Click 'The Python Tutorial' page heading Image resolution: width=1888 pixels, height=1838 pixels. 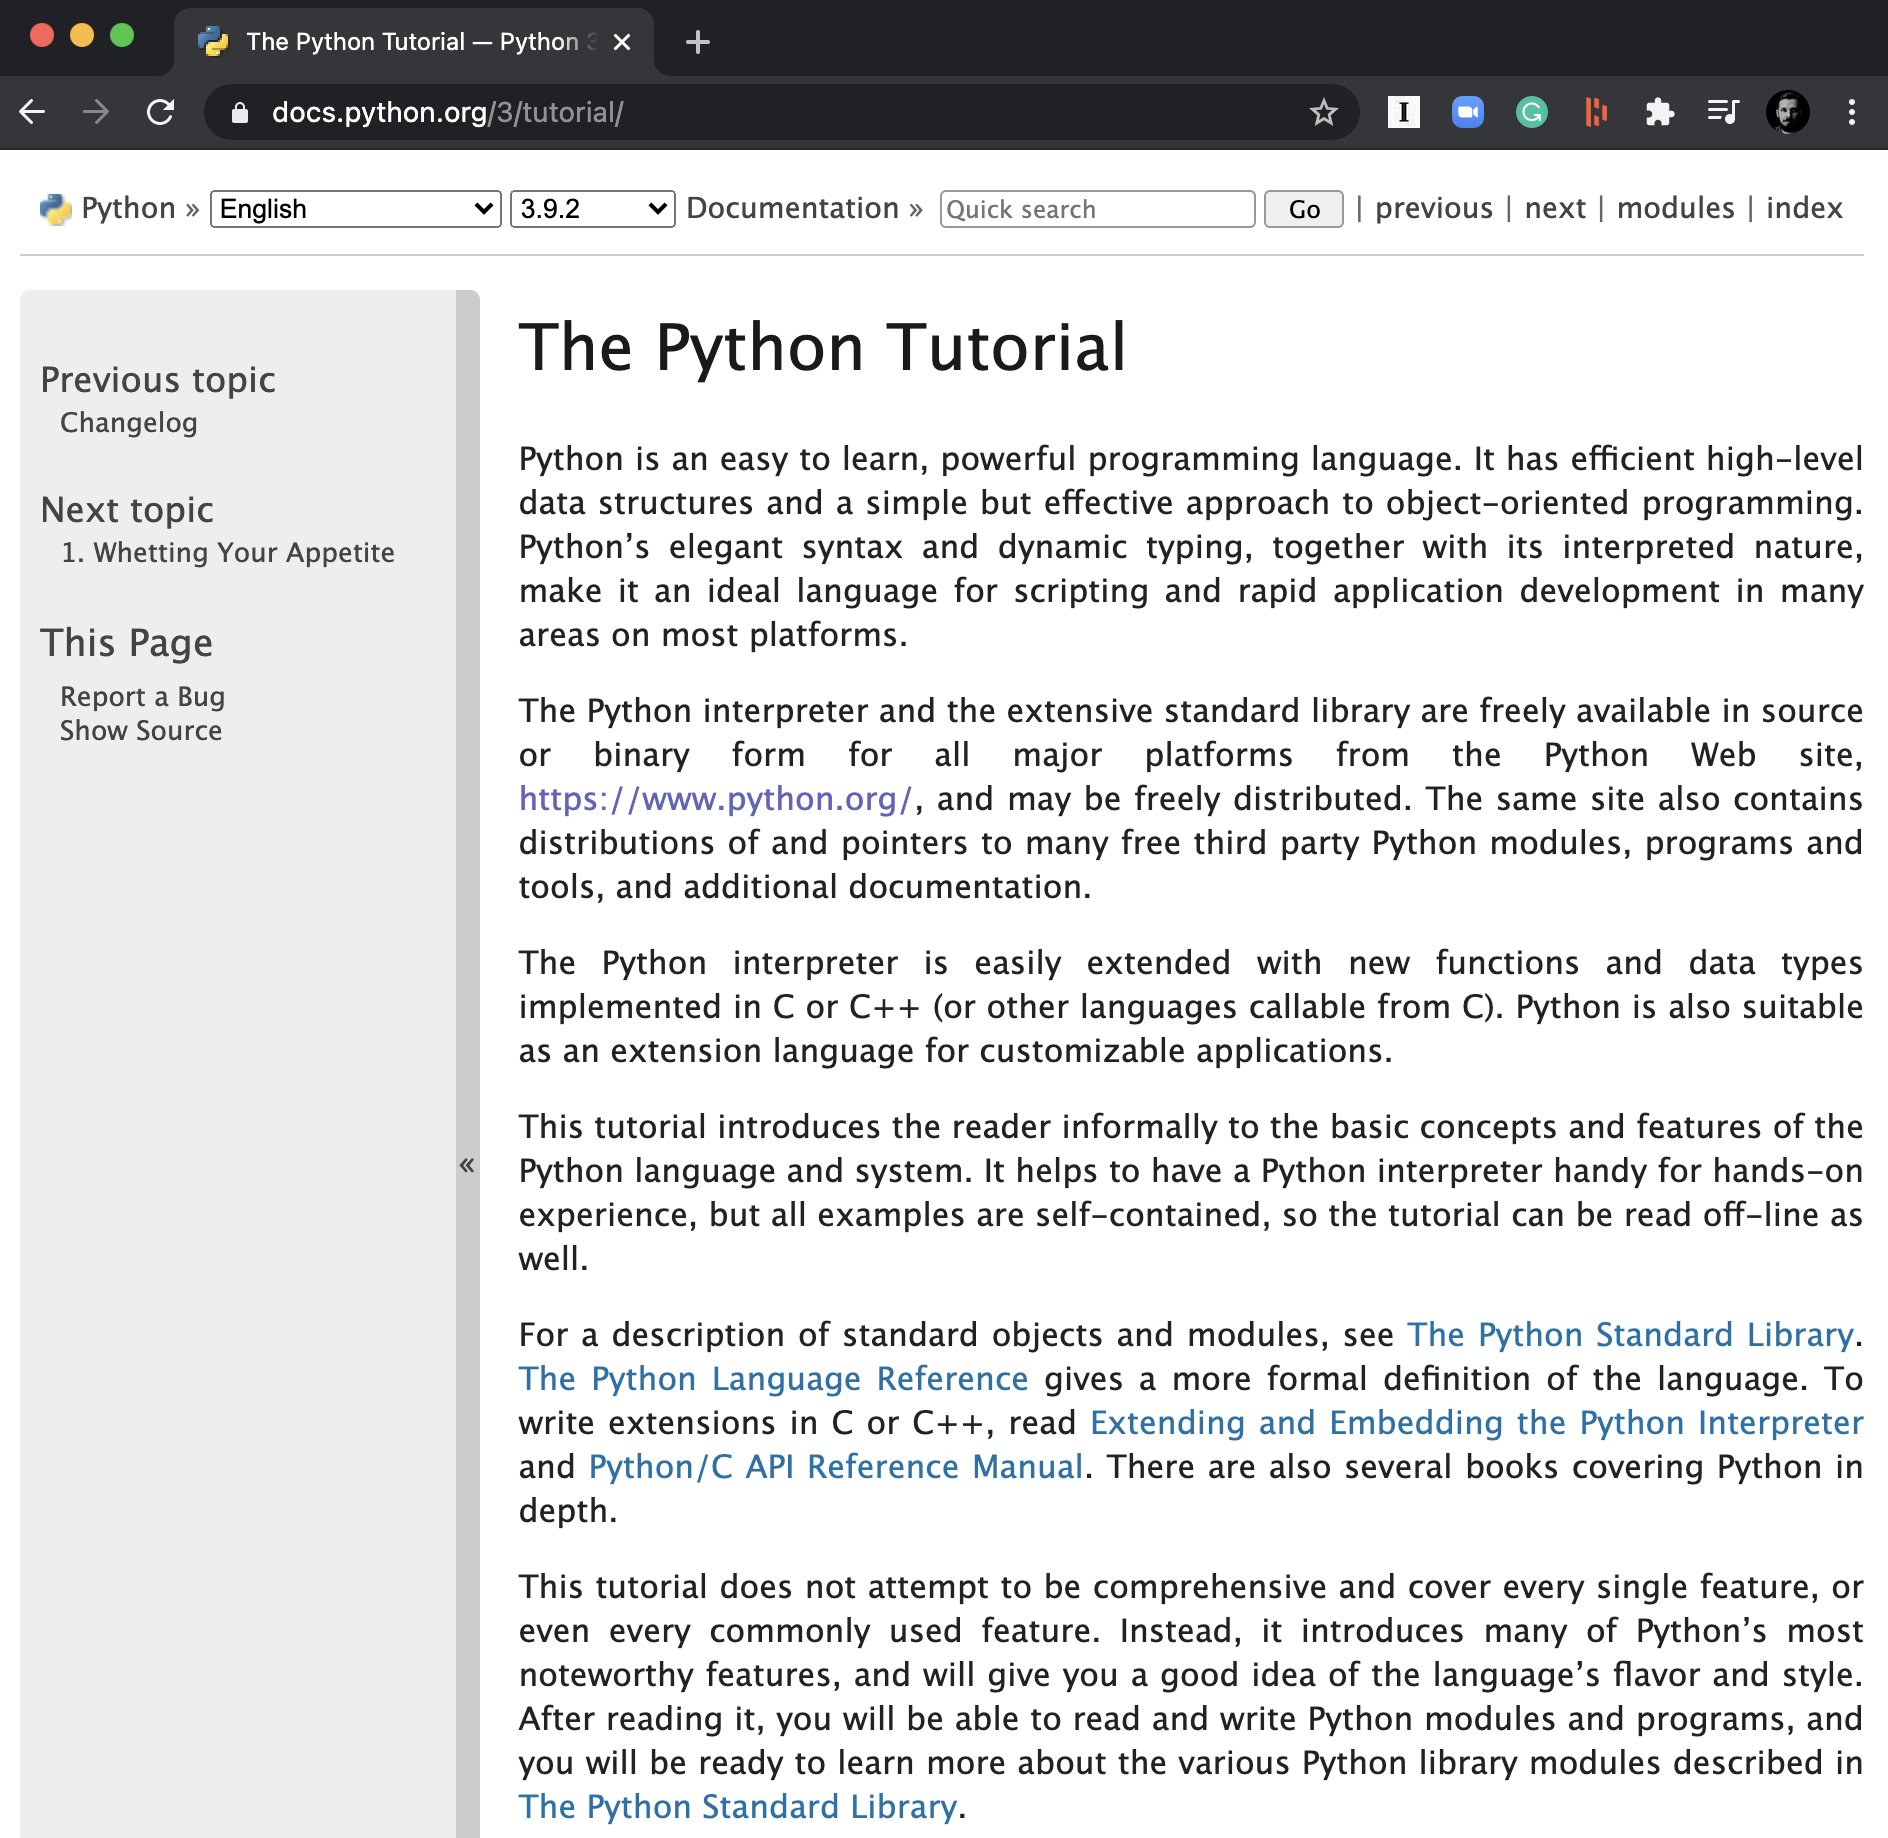pyautogui.click(x=823, y=348)
